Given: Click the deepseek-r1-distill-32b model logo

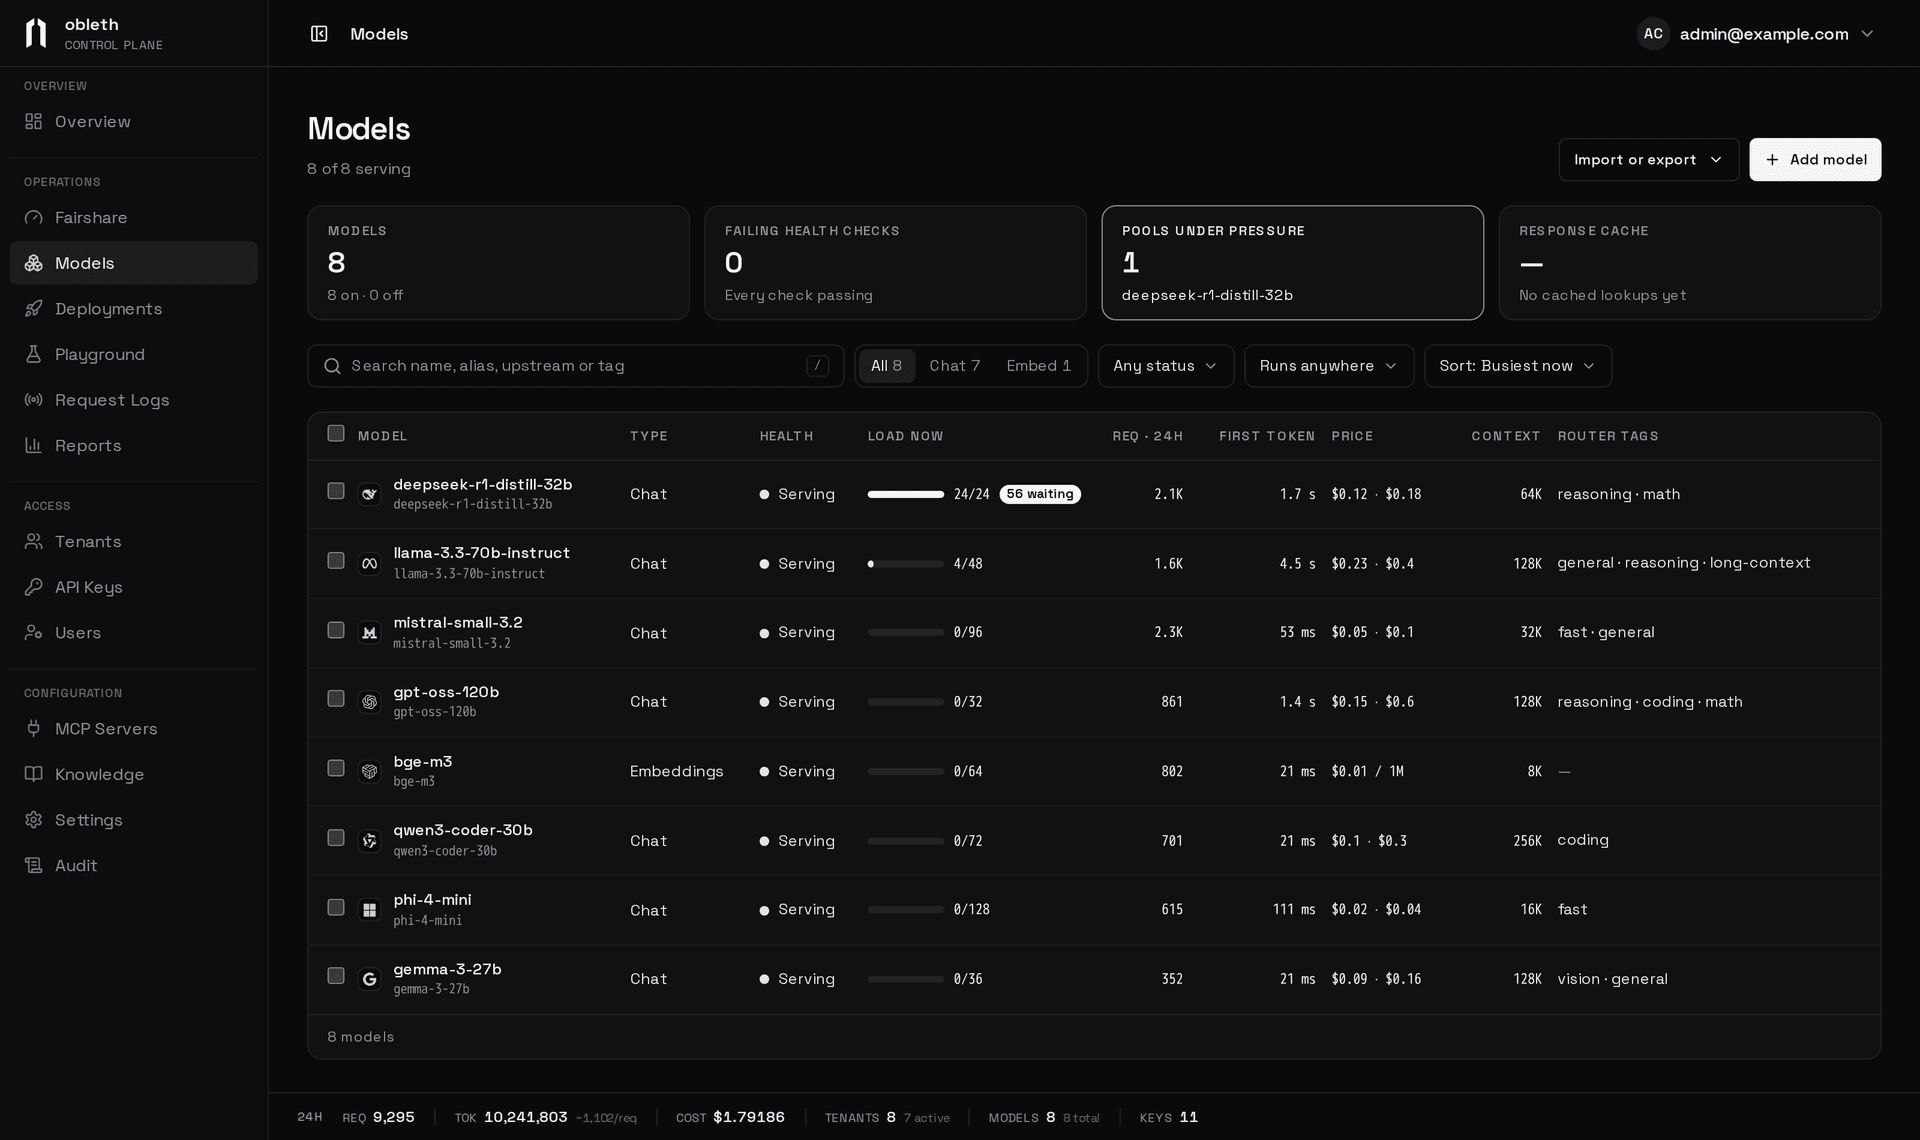Looking at the screenshot, I should click(x=369, y=494).
